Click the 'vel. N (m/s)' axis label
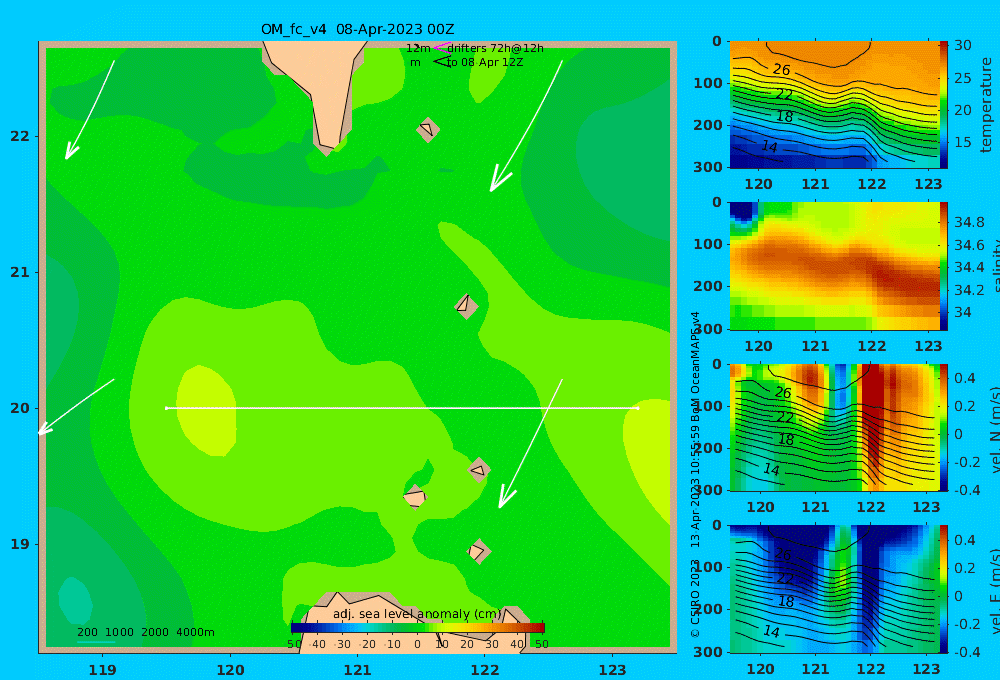This screenshot has height=680, width=1000. [x=995, y=430]
